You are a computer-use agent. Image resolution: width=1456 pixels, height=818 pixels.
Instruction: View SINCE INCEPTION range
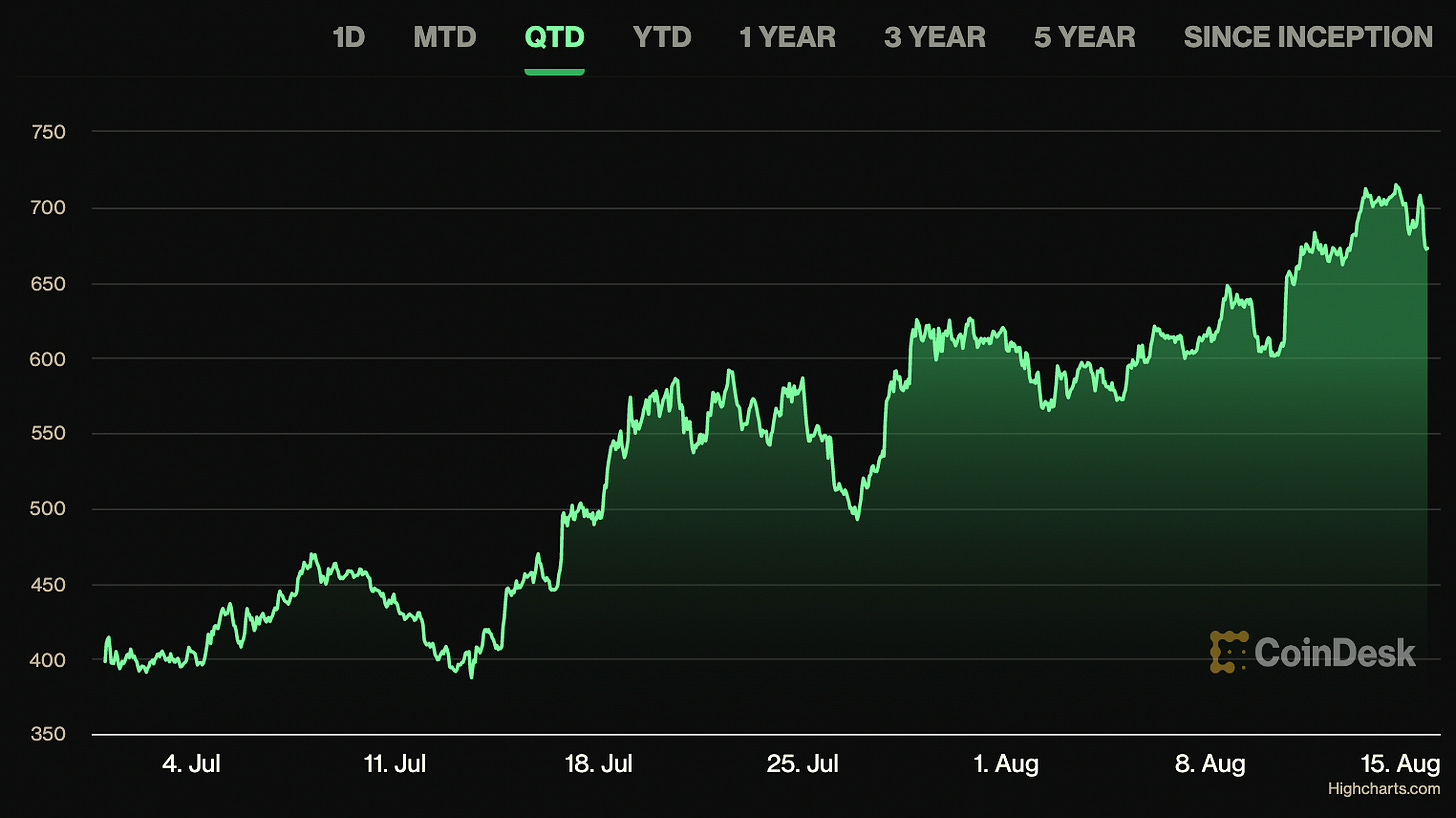tap(1308, 38)
